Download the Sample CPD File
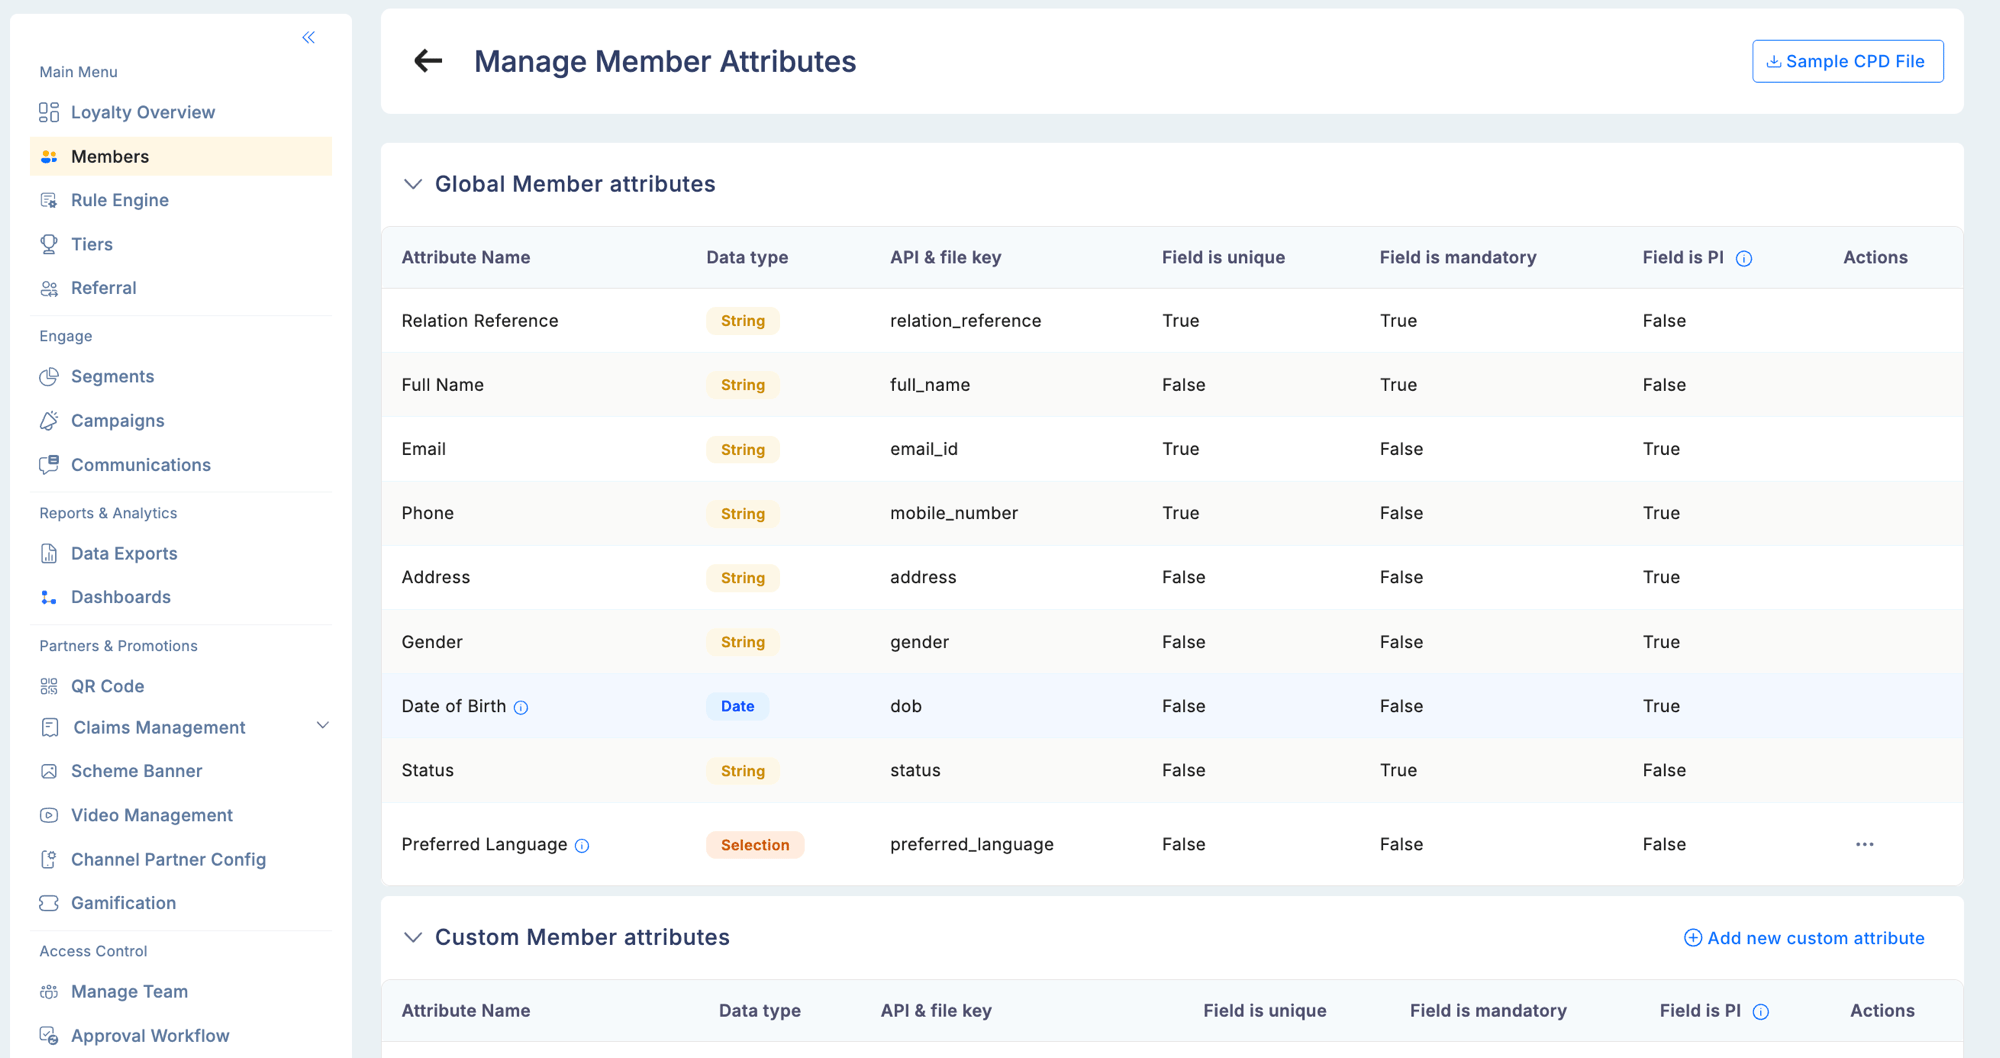 tap(1847, 61)
